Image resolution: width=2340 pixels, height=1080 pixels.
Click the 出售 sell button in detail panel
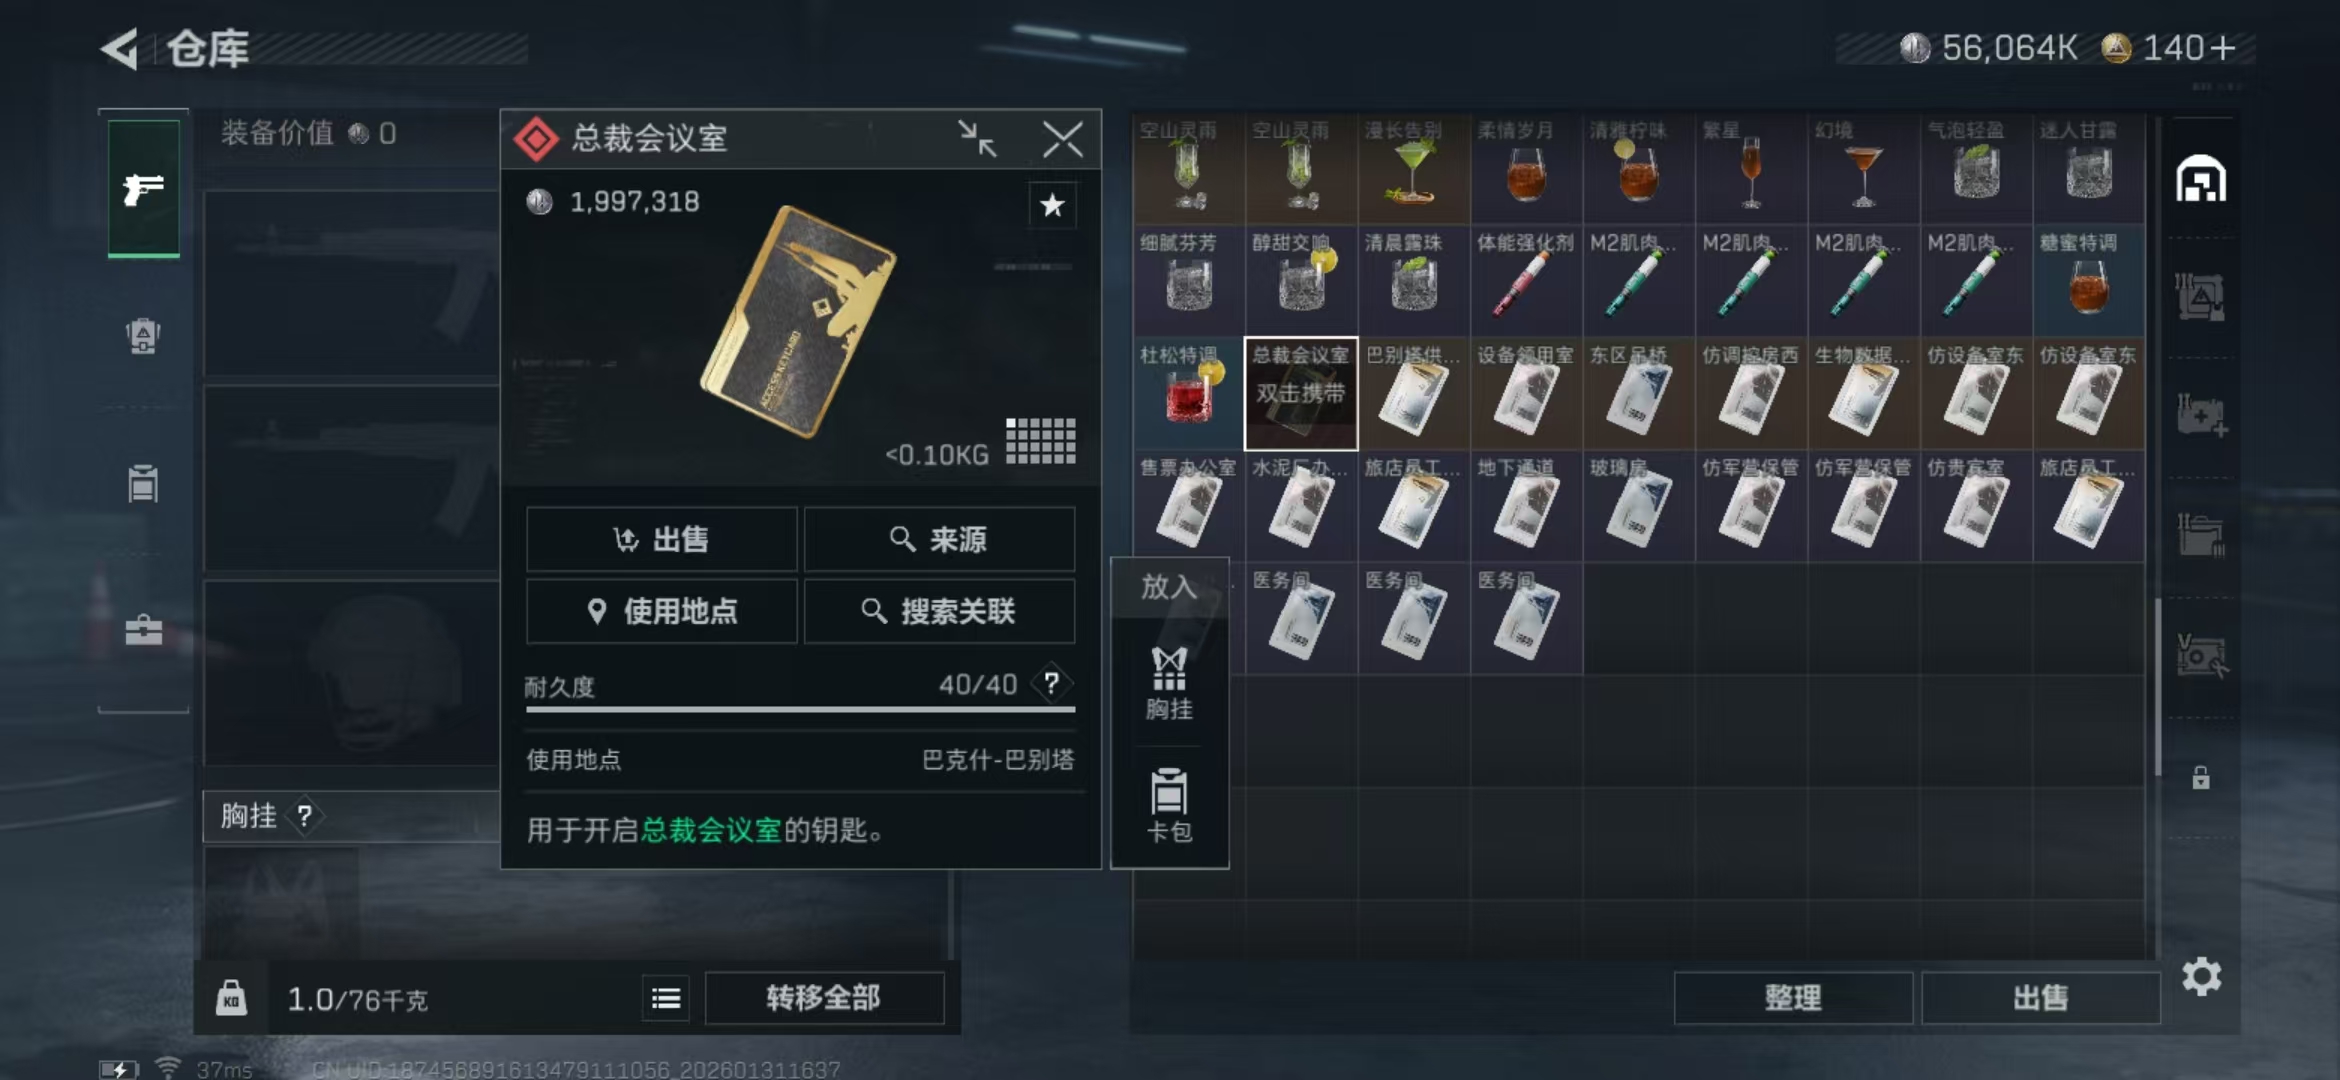(662, 539)
